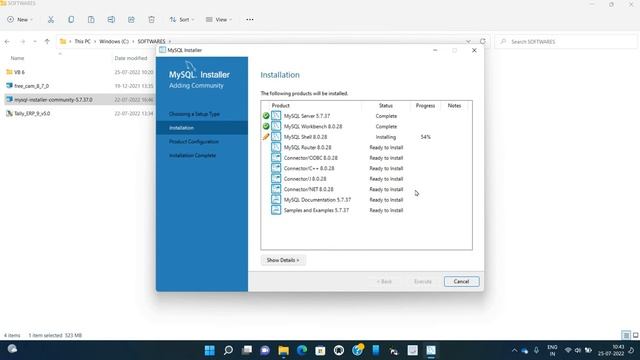
Task: Click the MySQL Server 5.7.37 product icon
Action: click(x=276, y=116)
